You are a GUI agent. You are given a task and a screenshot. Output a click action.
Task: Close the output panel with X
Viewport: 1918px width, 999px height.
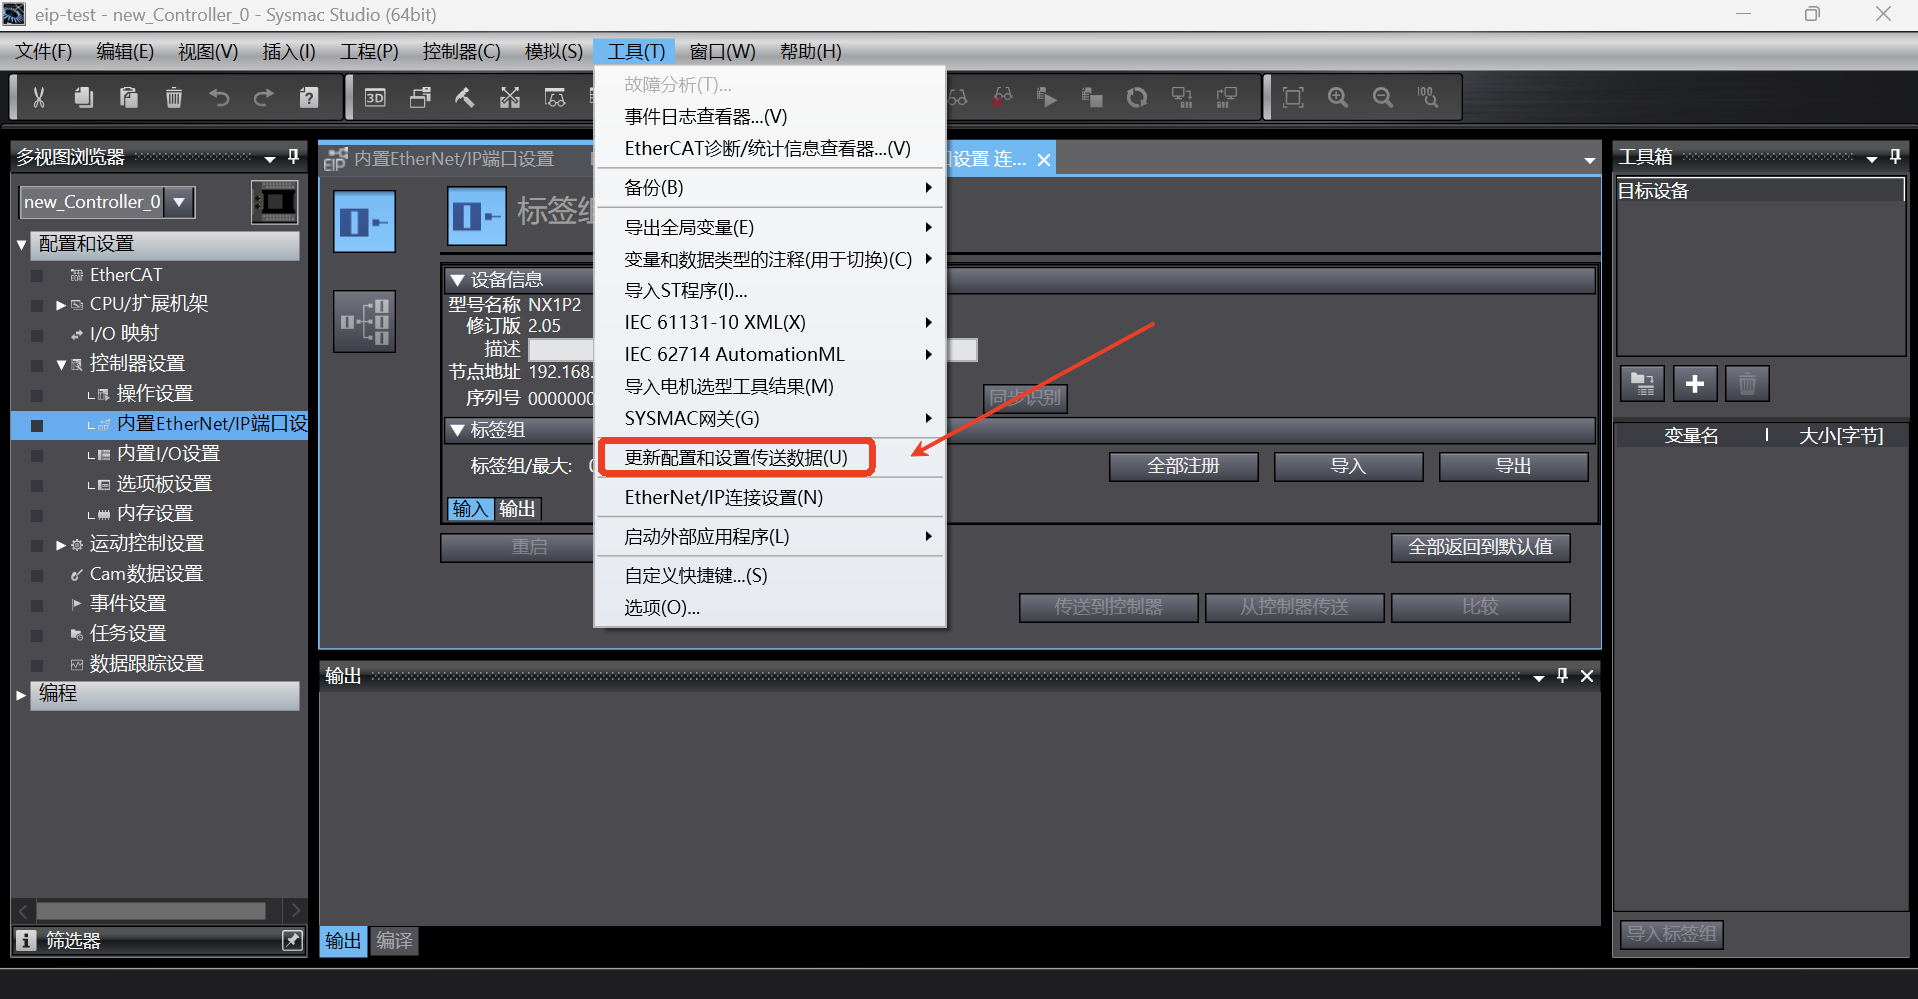(x=1587, y=677)
